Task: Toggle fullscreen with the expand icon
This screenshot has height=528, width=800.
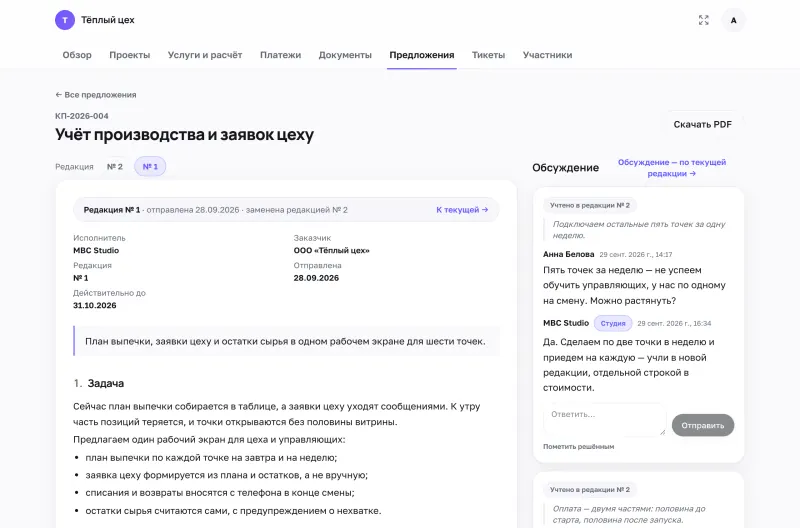Action: (x=704, y=20)
